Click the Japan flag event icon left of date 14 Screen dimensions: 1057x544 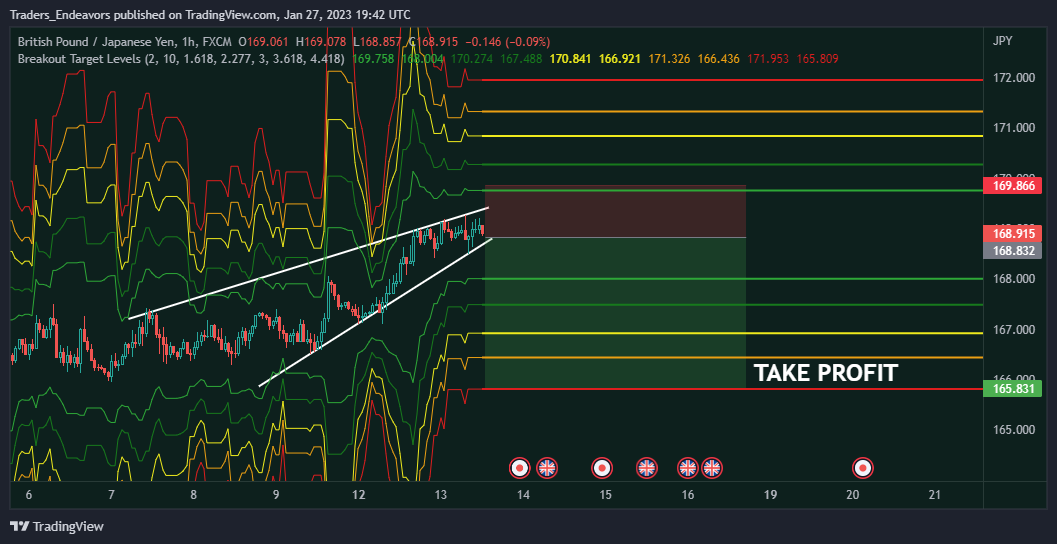[x=518, y=467]
